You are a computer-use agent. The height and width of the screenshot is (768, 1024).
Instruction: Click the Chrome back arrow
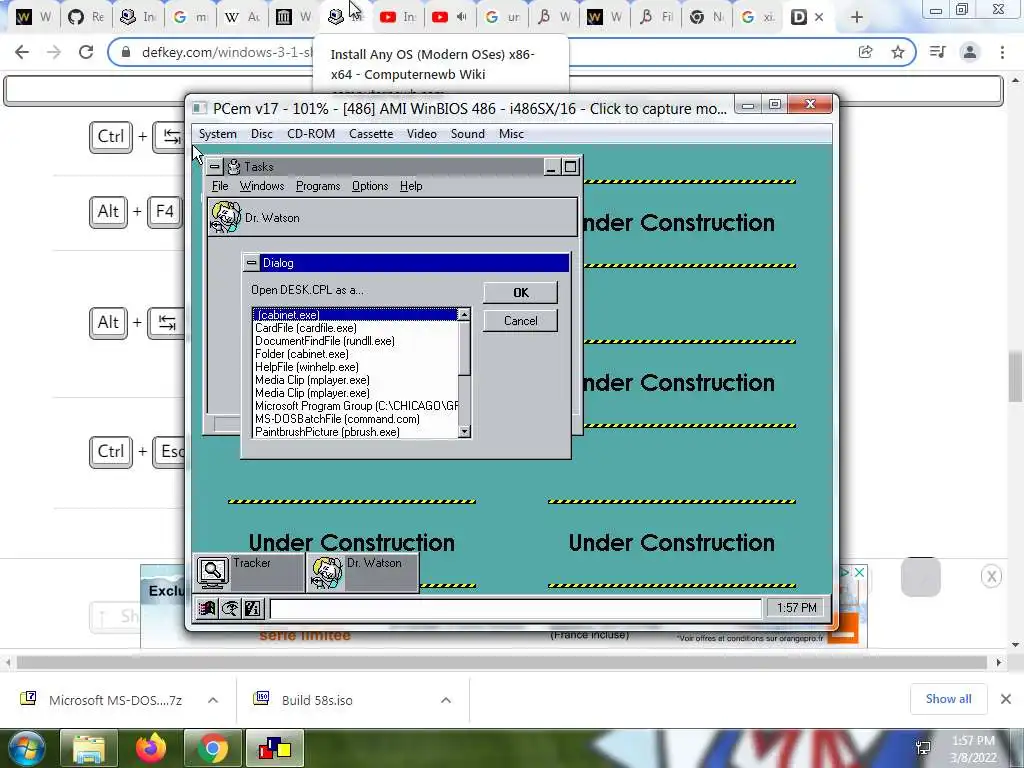(22, 52)
